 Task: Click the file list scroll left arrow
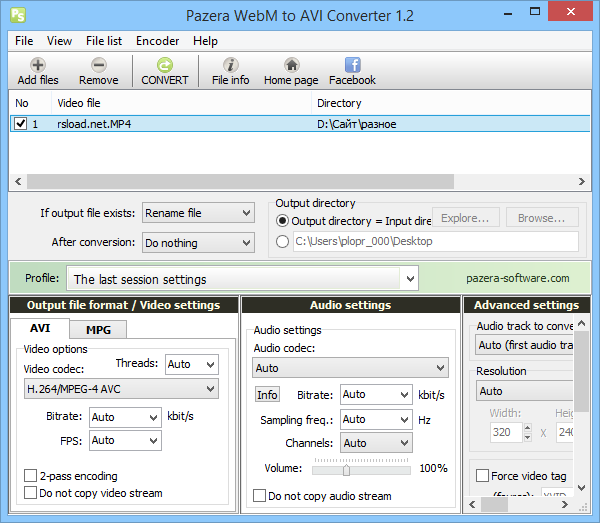[x=18, y=181]
